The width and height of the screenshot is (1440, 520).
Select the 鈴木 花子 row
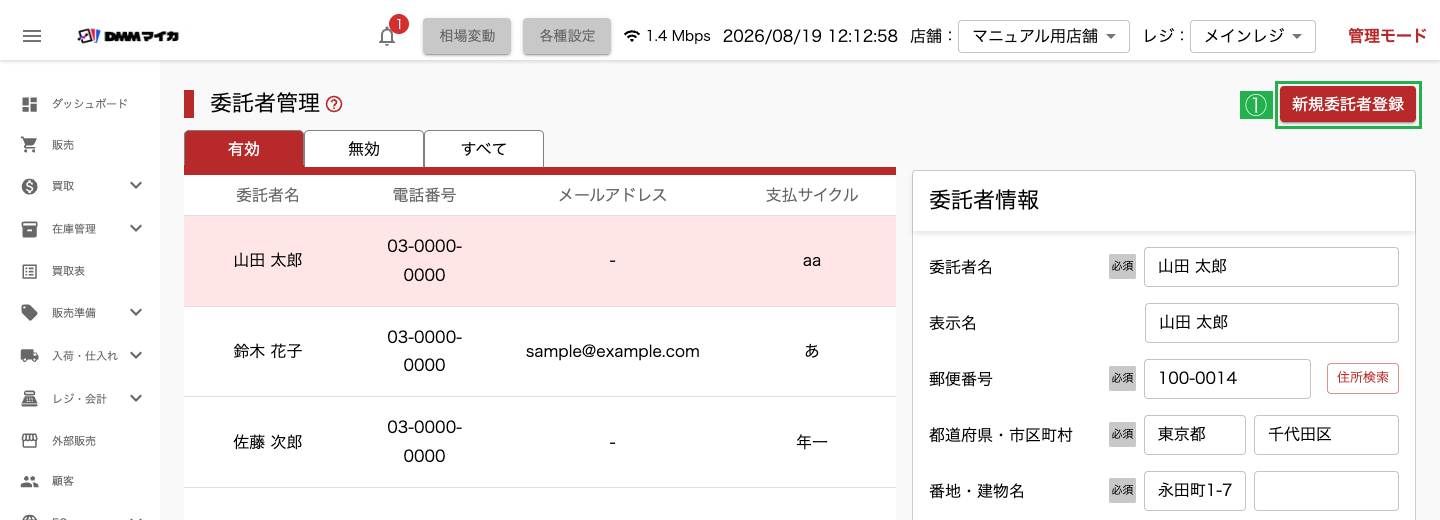click(x=540, y=351)
